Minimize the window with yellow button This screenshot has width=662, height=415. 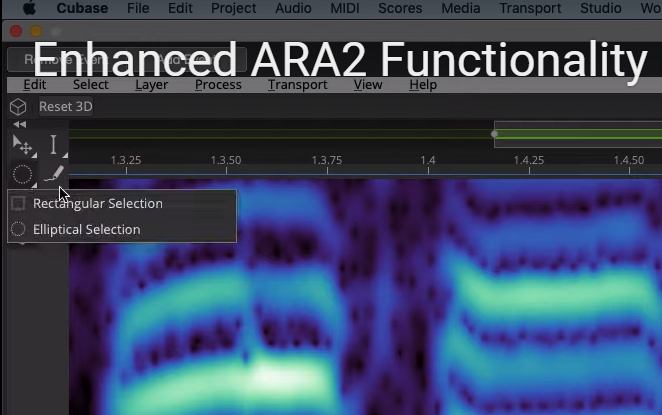tap(36, 31)
